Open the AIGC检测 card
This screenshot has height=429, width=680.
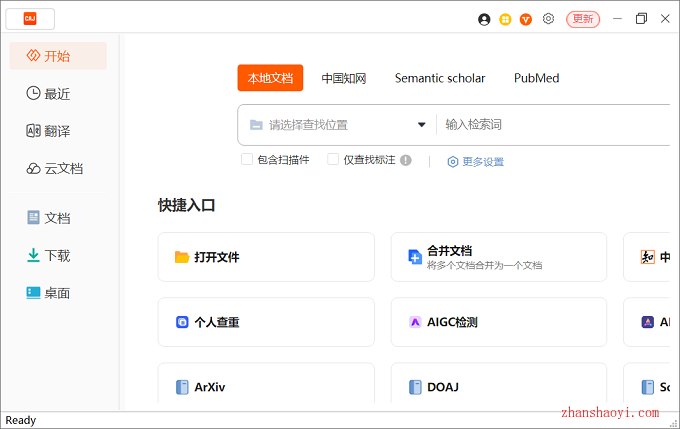coord(499,322)
